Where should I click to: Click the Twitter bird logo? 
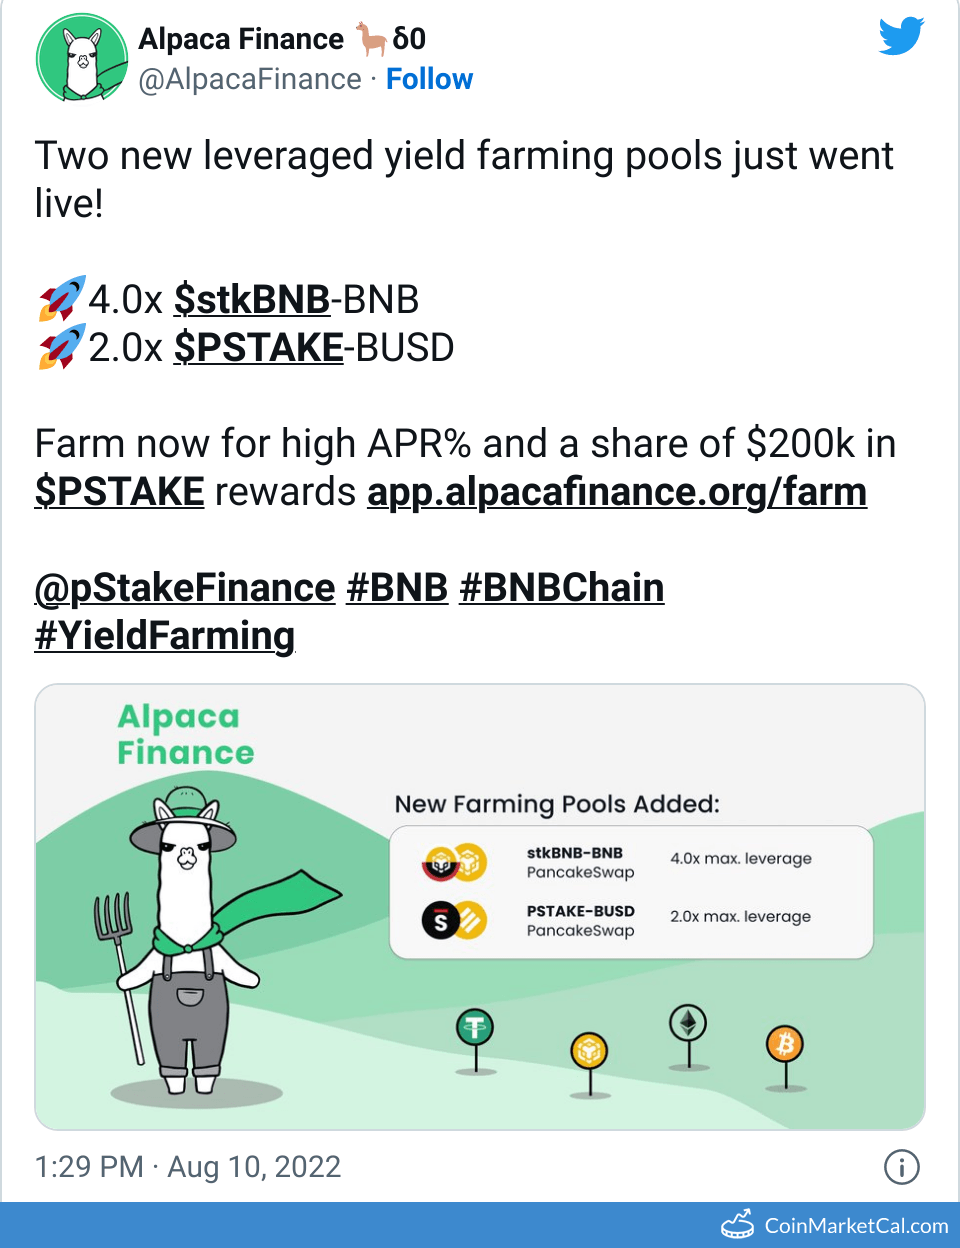tap(901, 36)
